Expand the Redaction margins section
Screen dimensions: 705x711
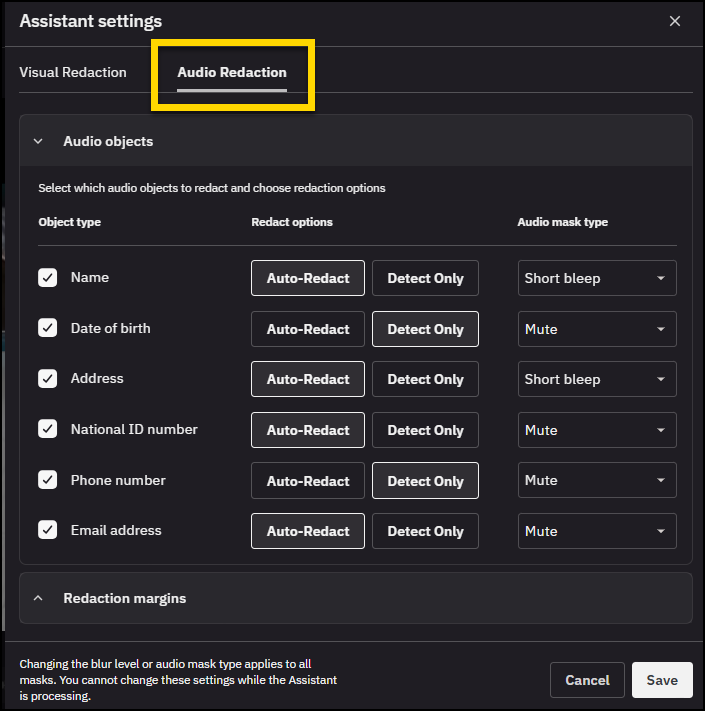click(x=39, y=598)
